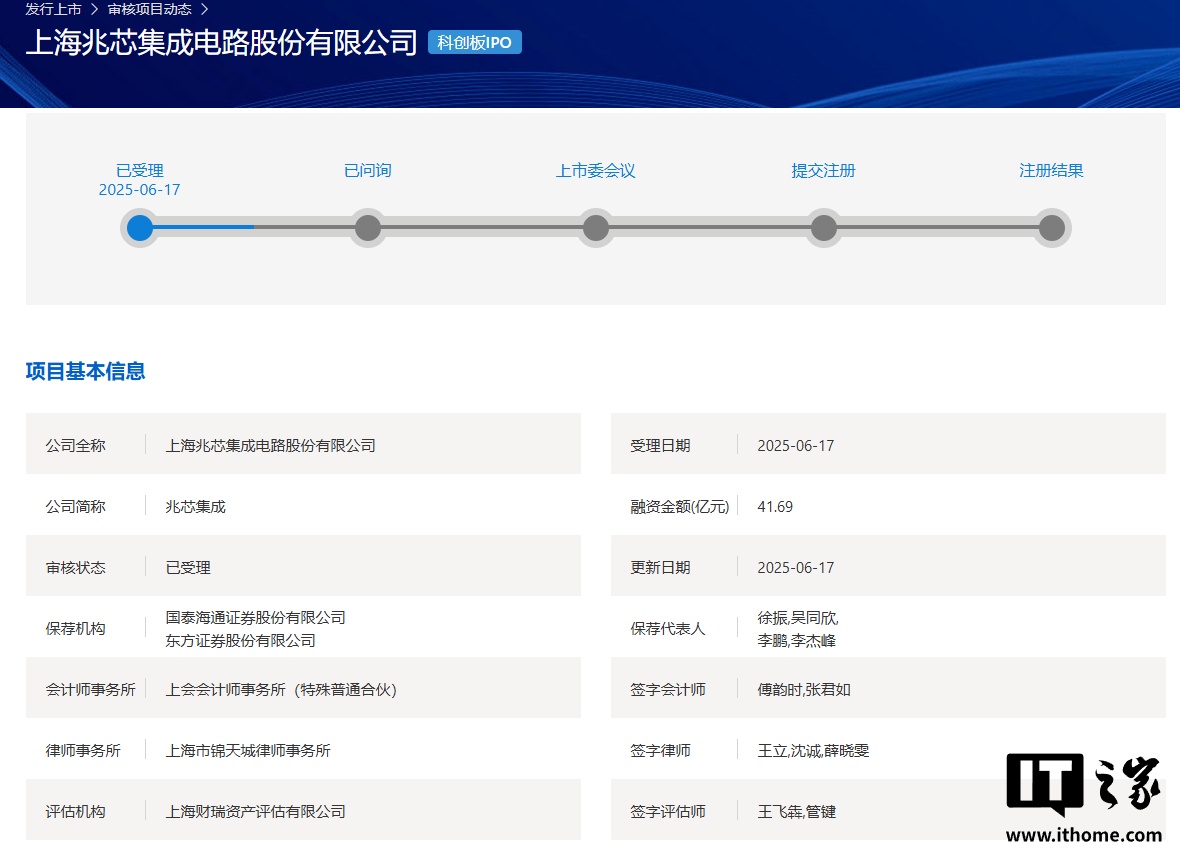Click the 已受理 stage label
Viewport: 1180px width, 857px height.
pos(140,171)
